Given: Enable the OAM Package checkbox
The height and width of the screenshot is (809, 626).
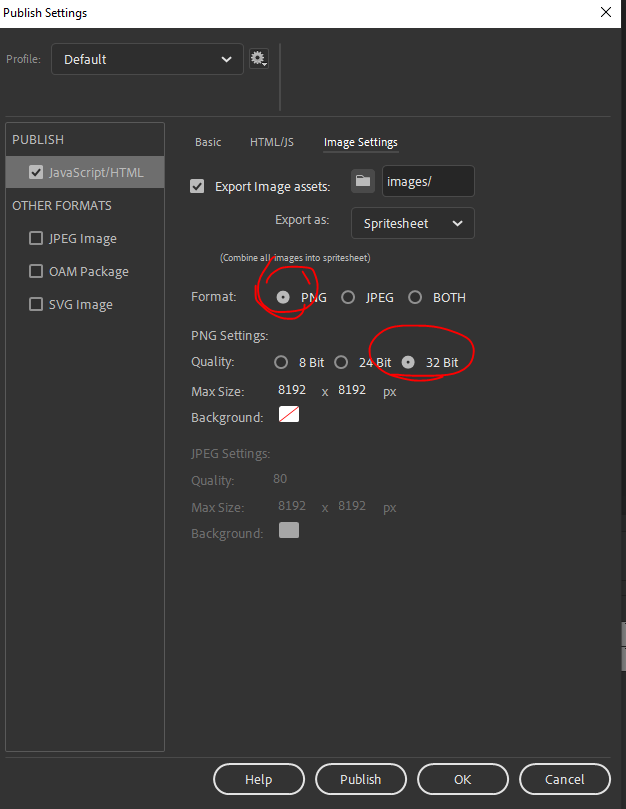Looking at the screenshot, I should click(37, 271).
